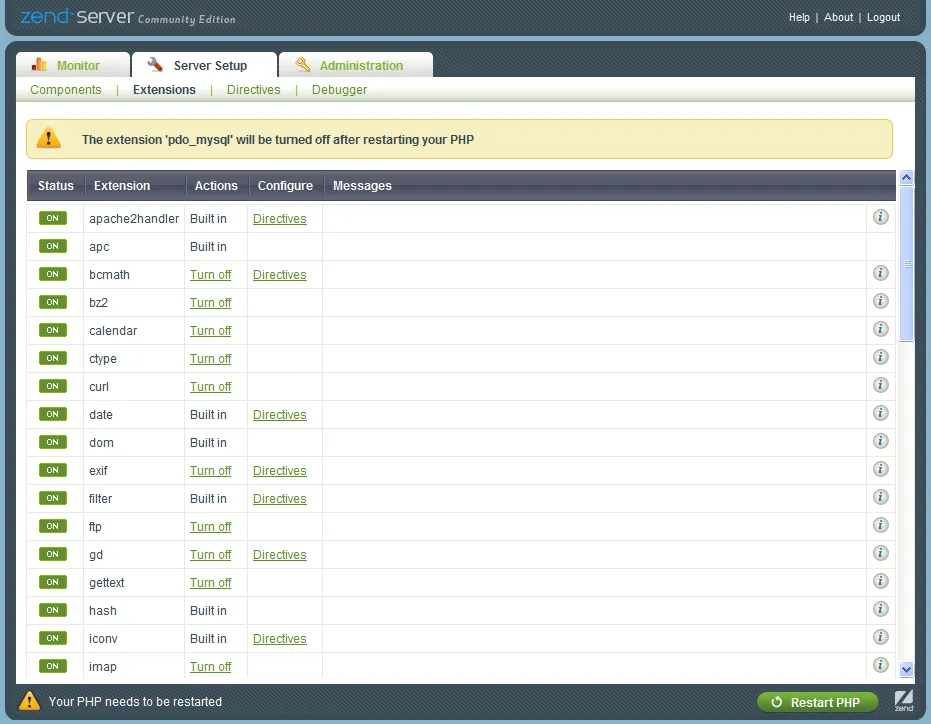This screenshot has width=931, height=724.
Task: Turn off the bcmath extension
Action: (210, 274)
